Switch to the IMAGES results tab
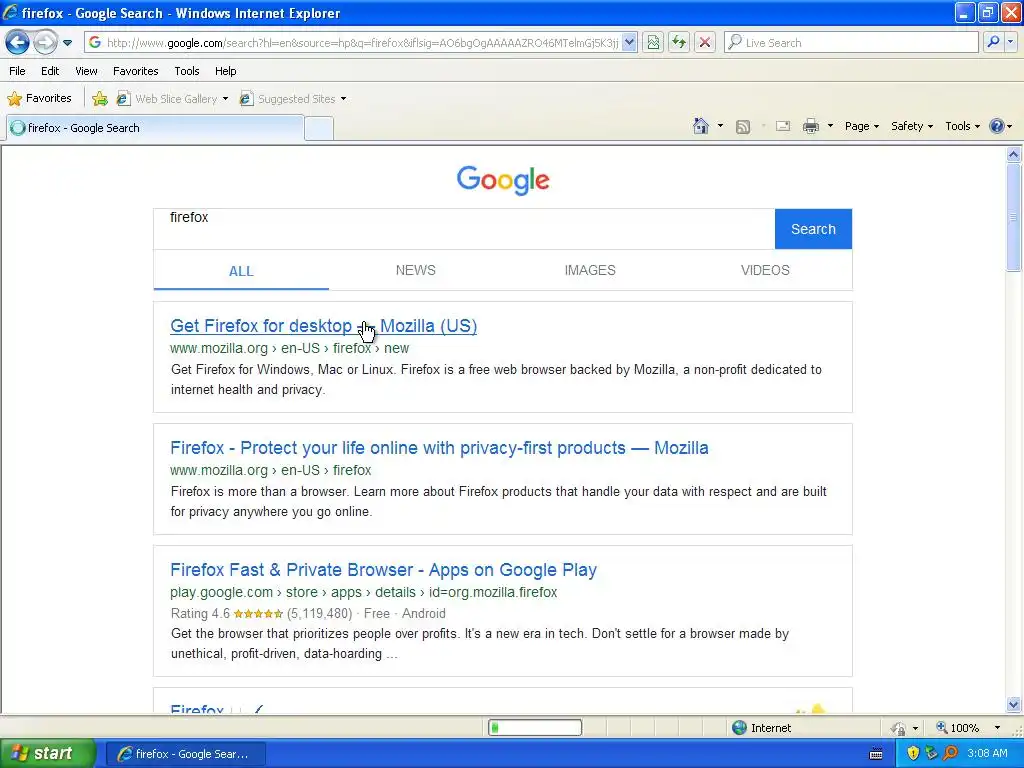The height and width of the screenshot is (768, 1024). 590,270
